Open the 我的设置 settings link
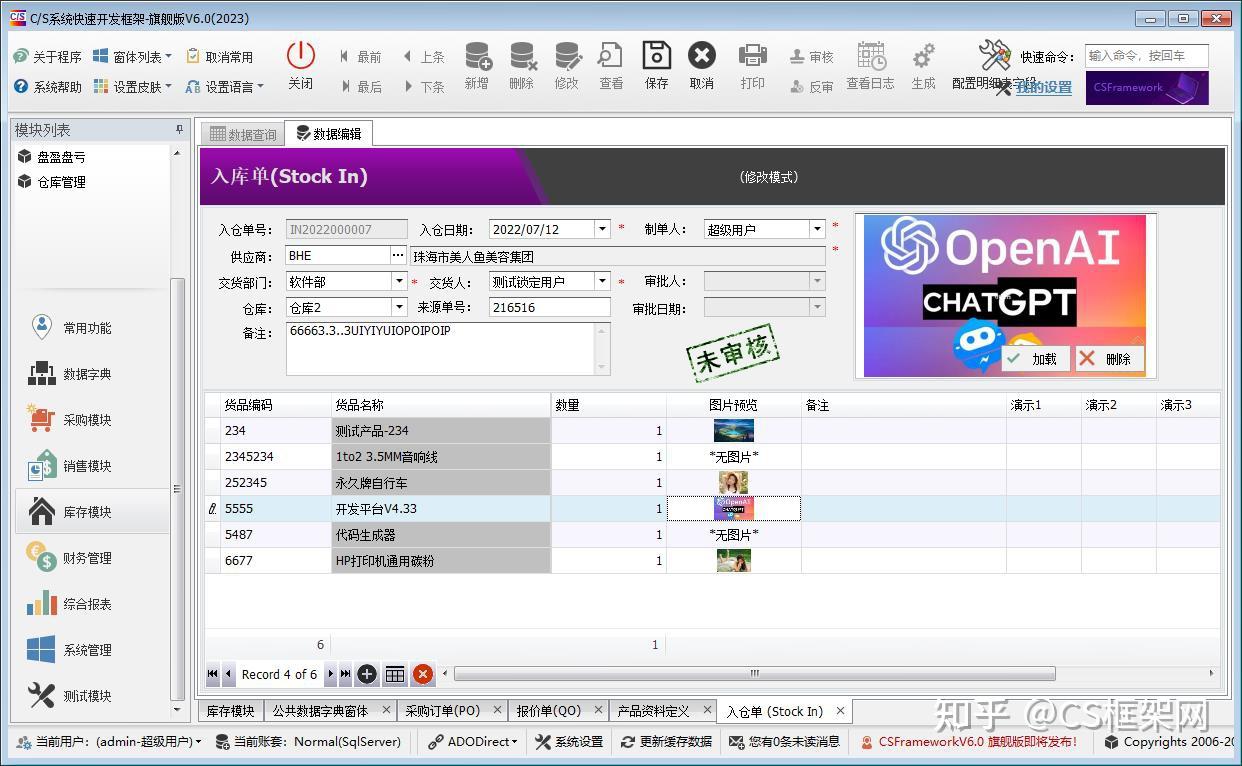 [x=1043, y=87]
